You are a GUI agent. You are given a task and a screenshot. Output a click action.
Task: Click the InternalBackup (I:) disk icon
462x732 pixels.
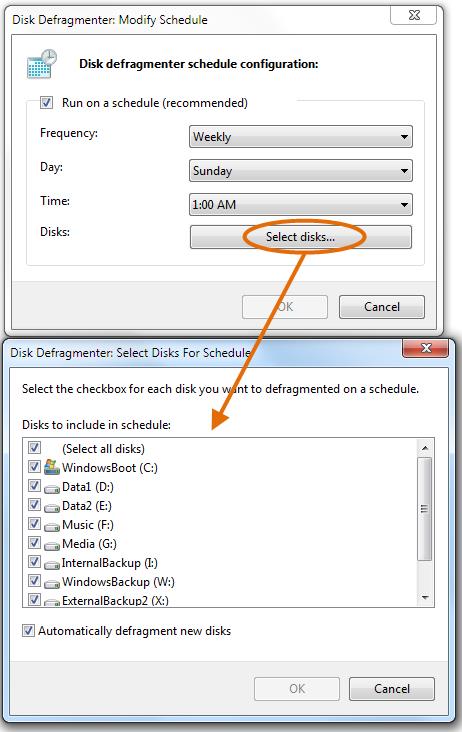tap(52, 565)
